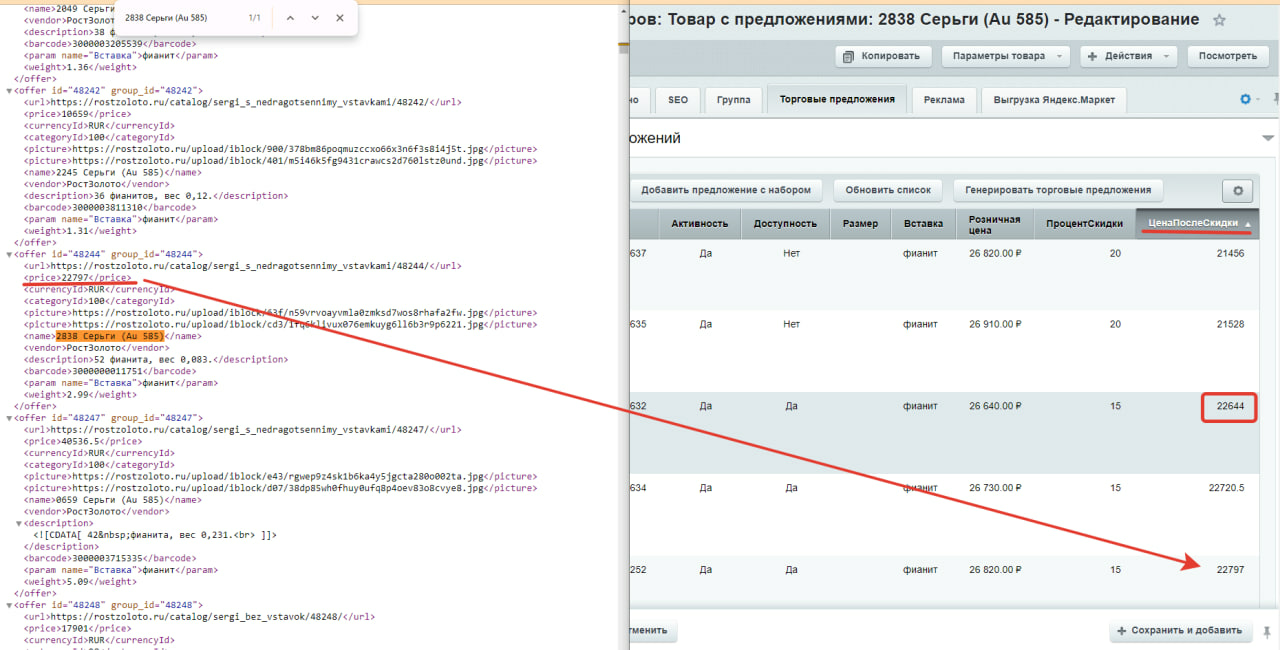This screenshot has width=1280, height=650.
Task: Click Нет availability in the 21528 row
Action: coord(792,325)
